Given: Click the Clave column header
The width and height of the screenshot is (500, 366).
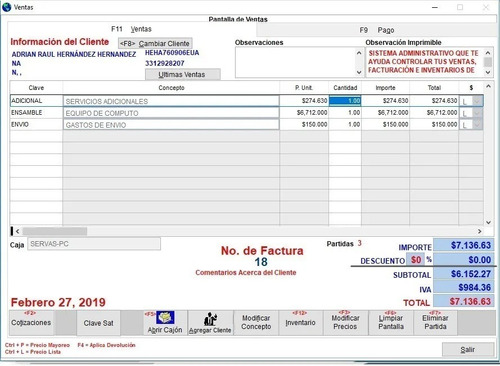Looking at the screenshot, I should [36, 88].
